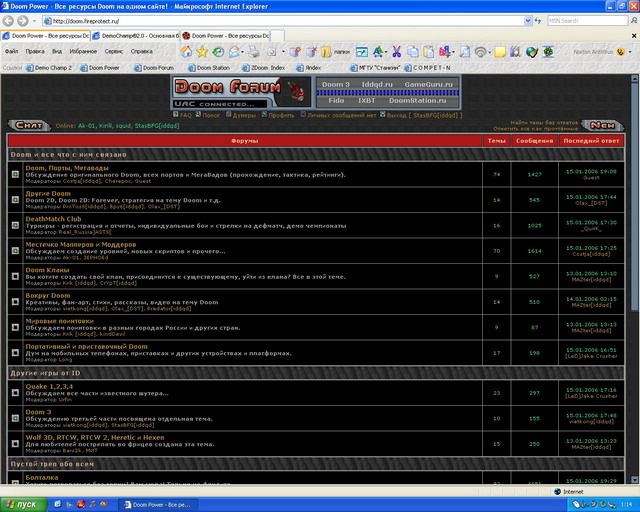Image resolution: width=640 pixels, height=512 pixels.
Task: Click the Chat button on the forum
Action: 29,126
